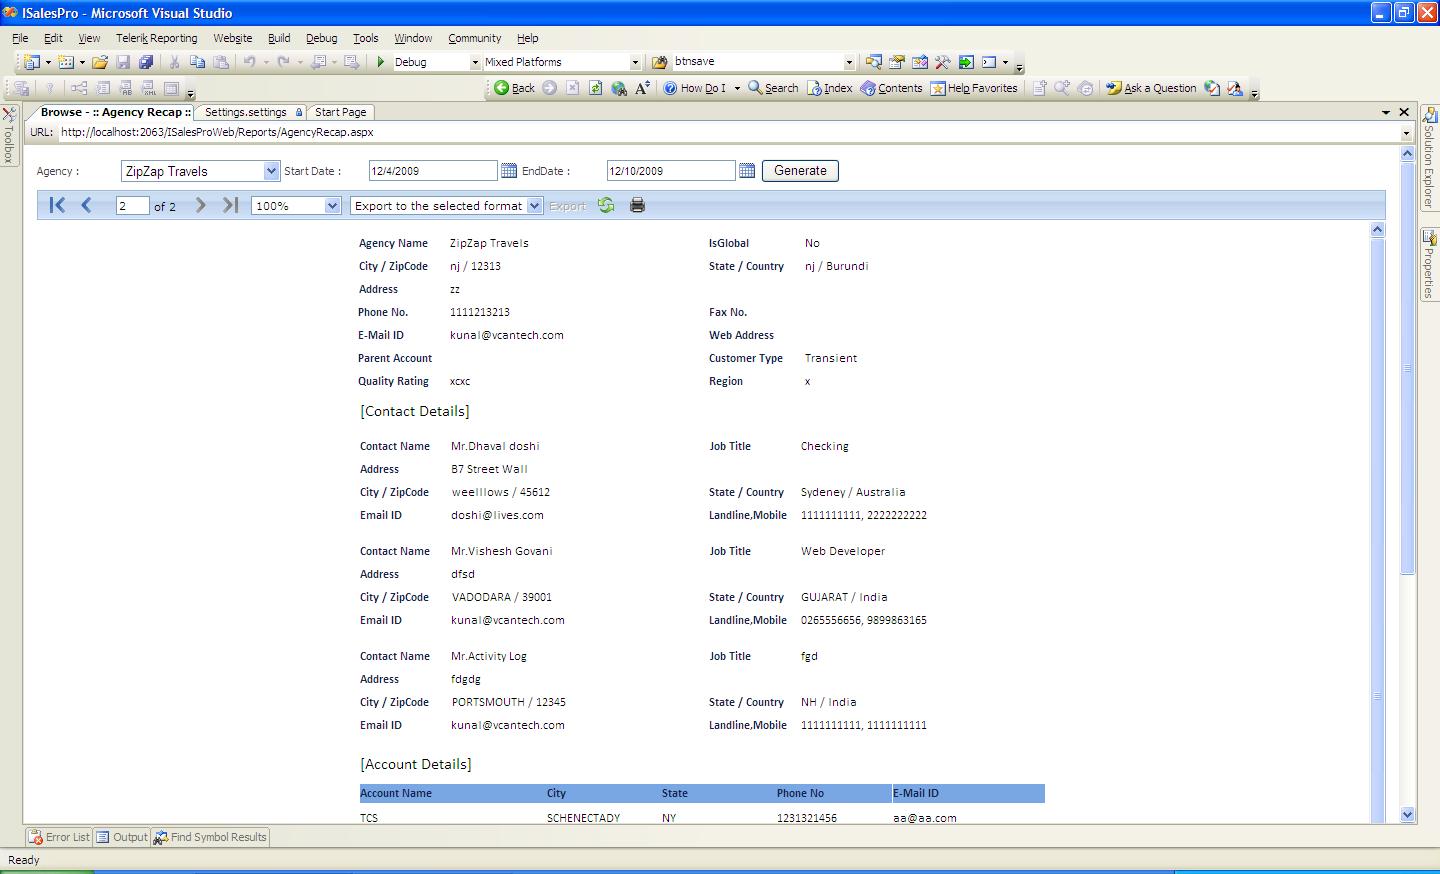Open the Community menu

(475, 38)
